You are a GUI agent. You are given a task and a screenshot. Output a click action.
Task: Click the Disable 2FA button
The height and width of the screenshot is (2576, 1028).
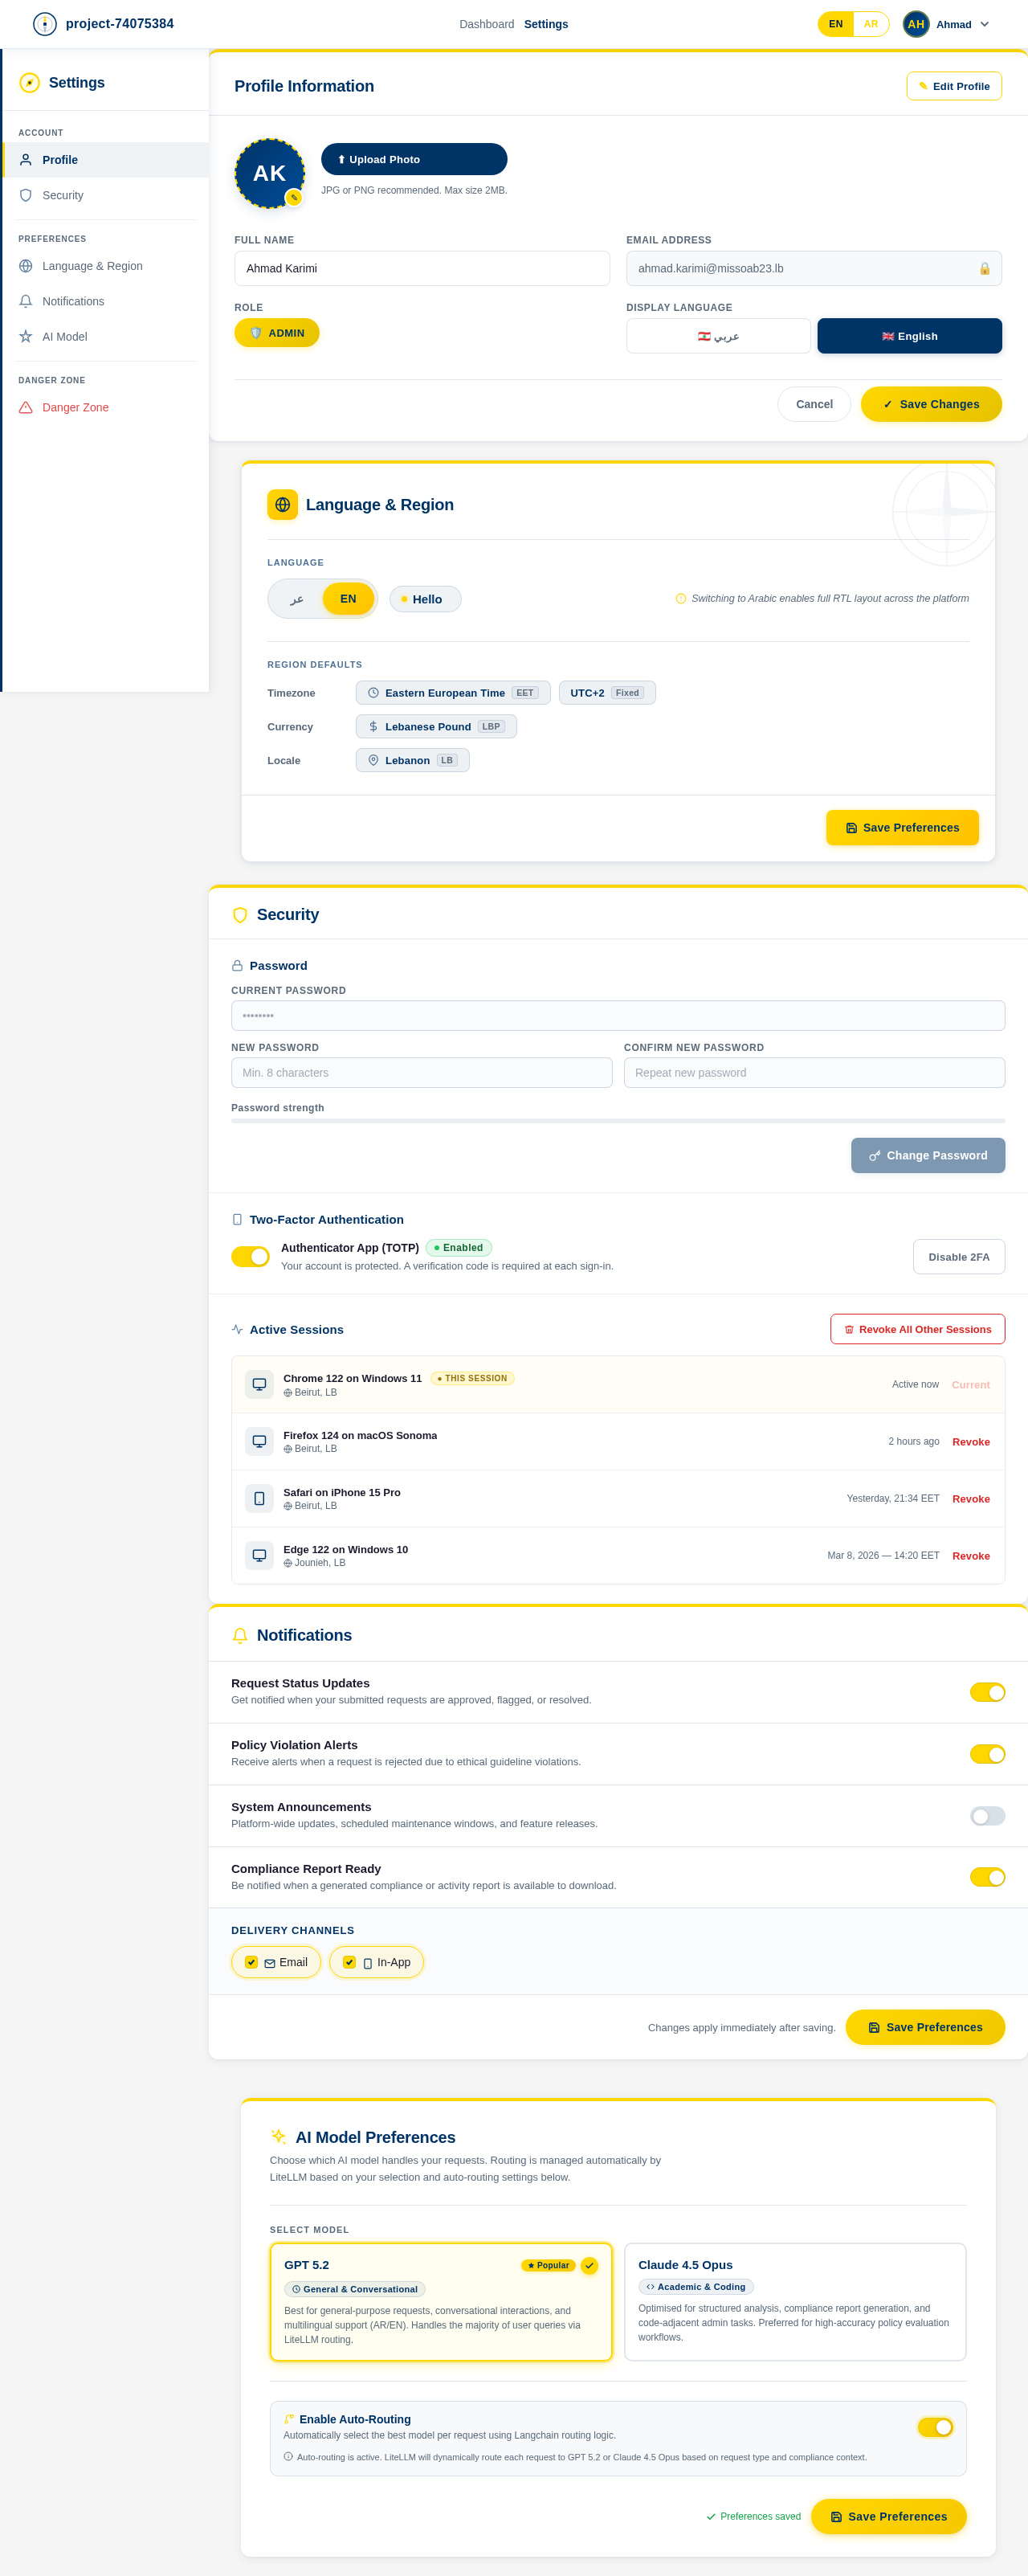point(958,1257)
